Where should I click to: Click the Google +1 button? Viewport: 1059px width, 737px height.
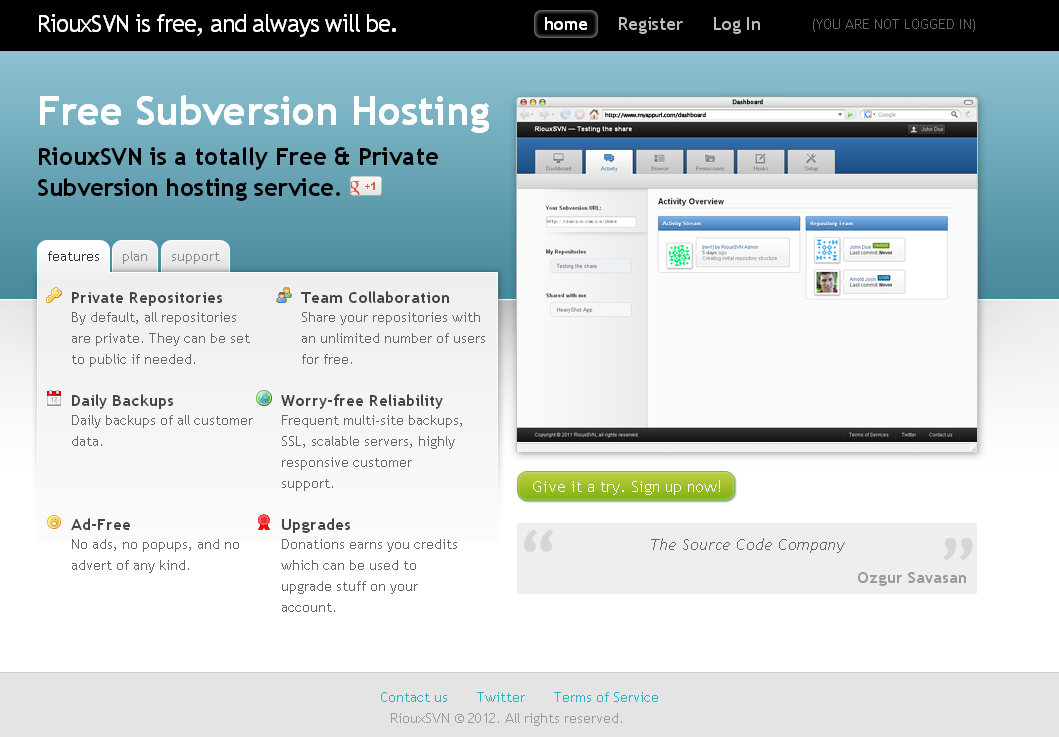point(365,186)
